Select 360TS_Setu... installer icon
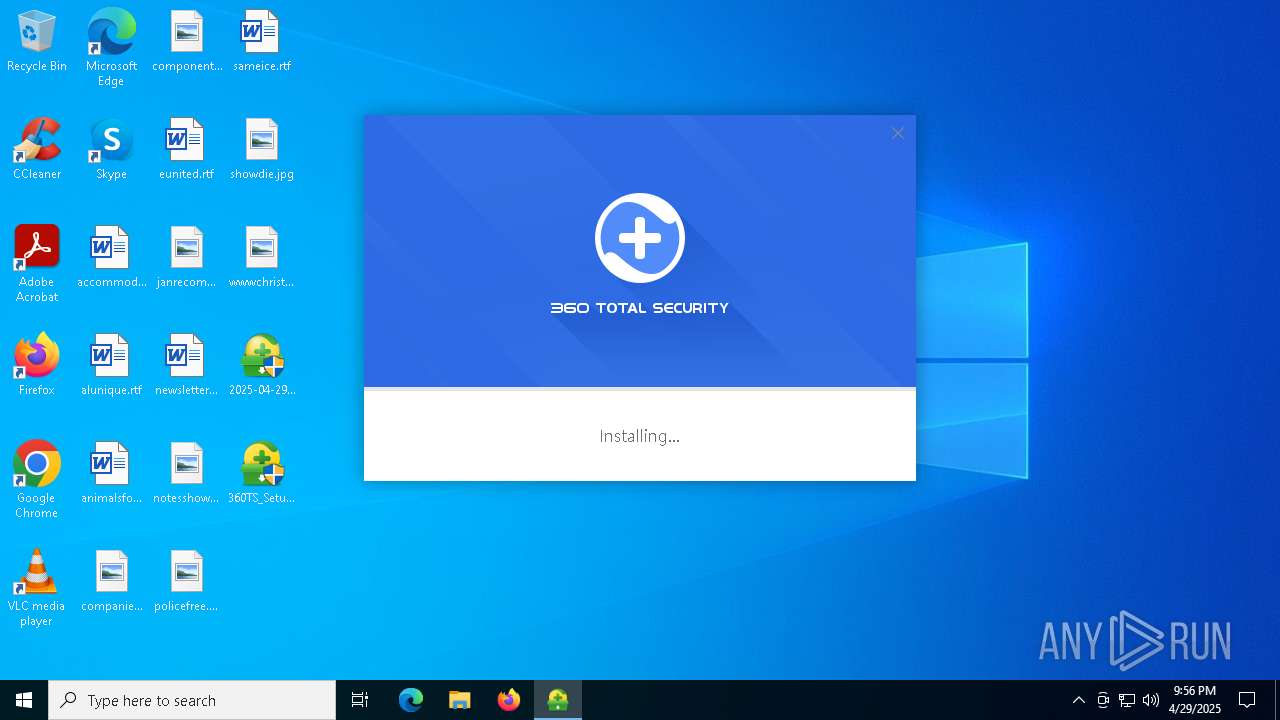This screenshot has height=720, width=1280. tap(261, 474)
